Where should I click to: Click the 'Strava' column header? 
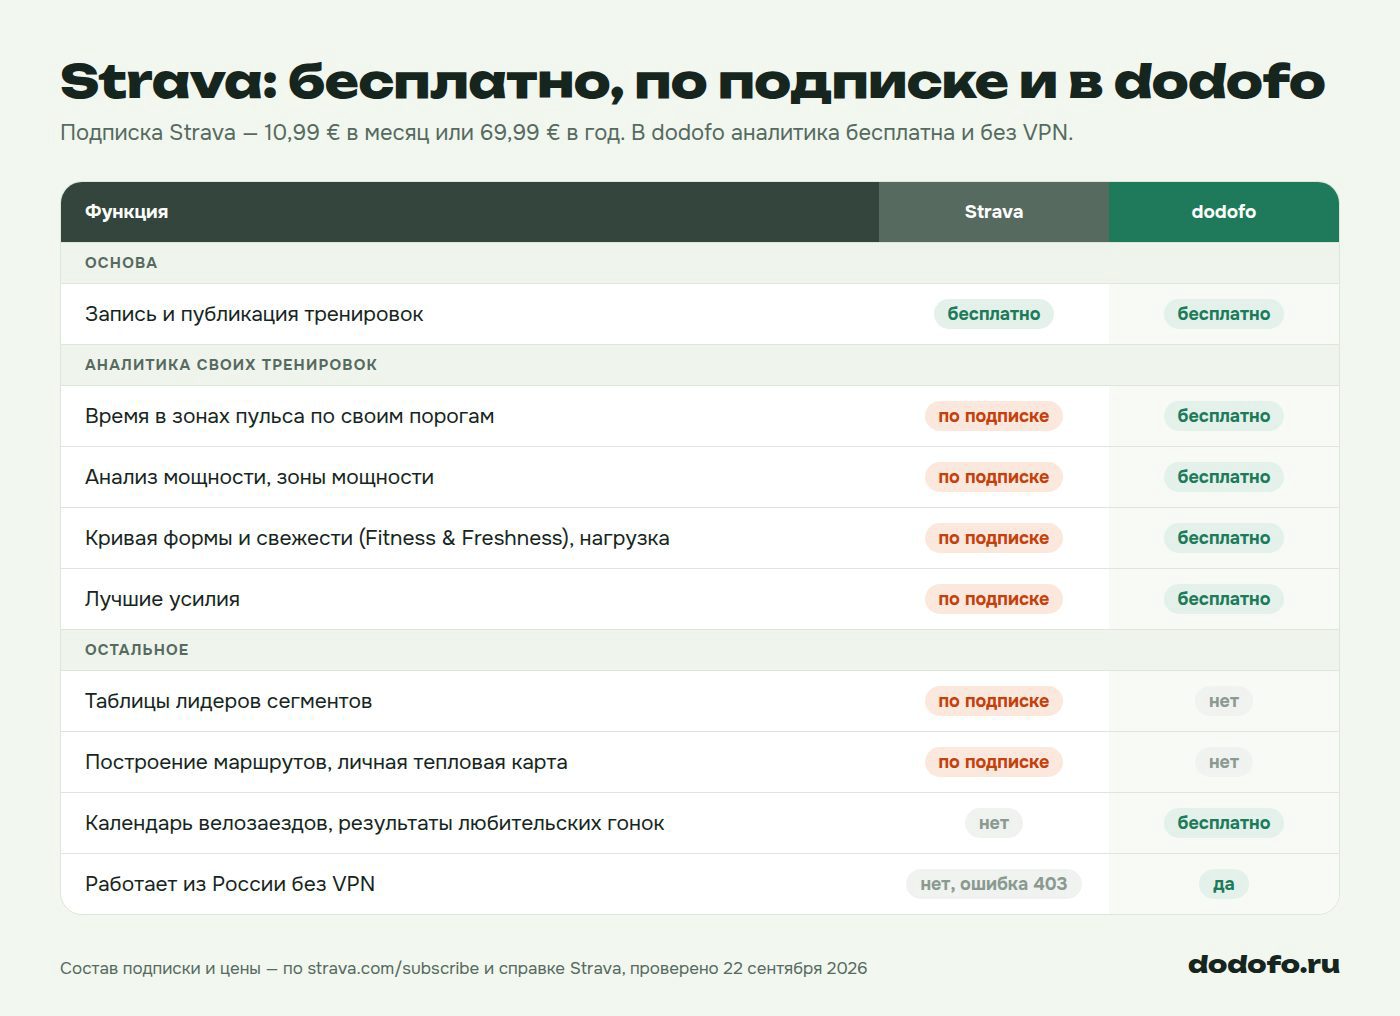coord(993,211)
